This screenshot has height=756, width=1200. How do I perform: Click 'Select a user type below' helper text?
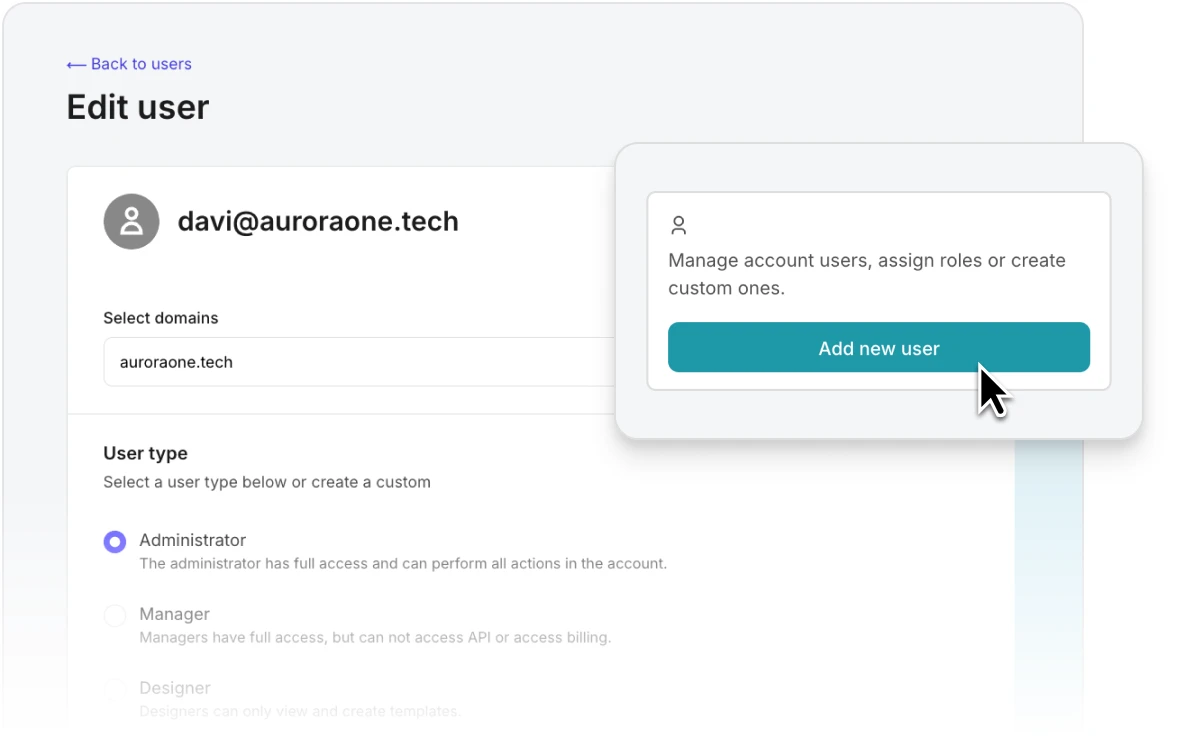267,482
